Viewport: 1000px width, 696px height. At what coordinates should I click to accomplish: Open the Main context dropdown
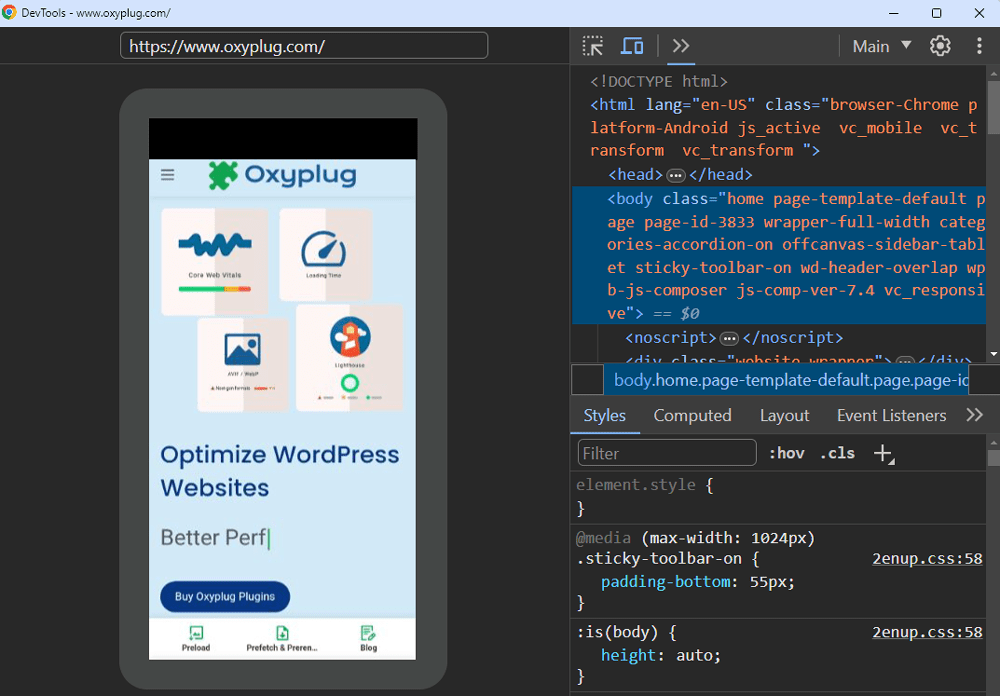[882, 46]
